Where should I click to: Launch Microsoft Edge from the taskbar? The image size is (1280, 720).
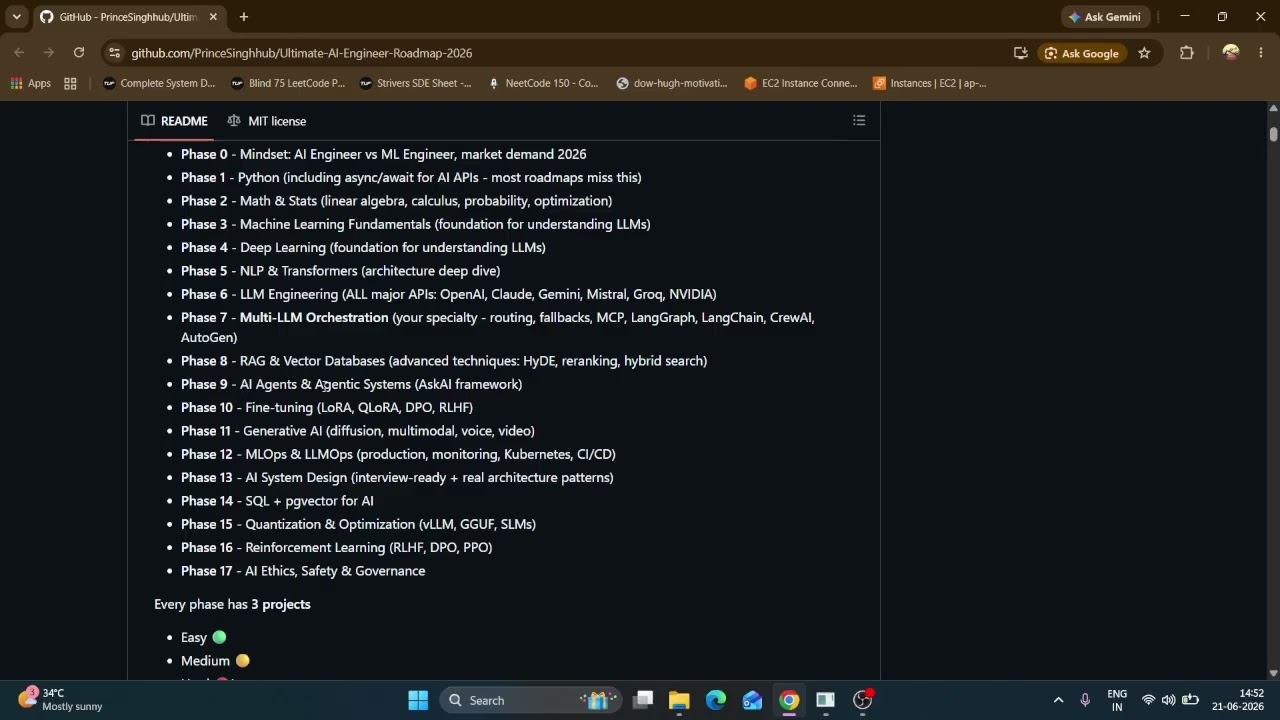pyautogui.click(x=716, y=700)
